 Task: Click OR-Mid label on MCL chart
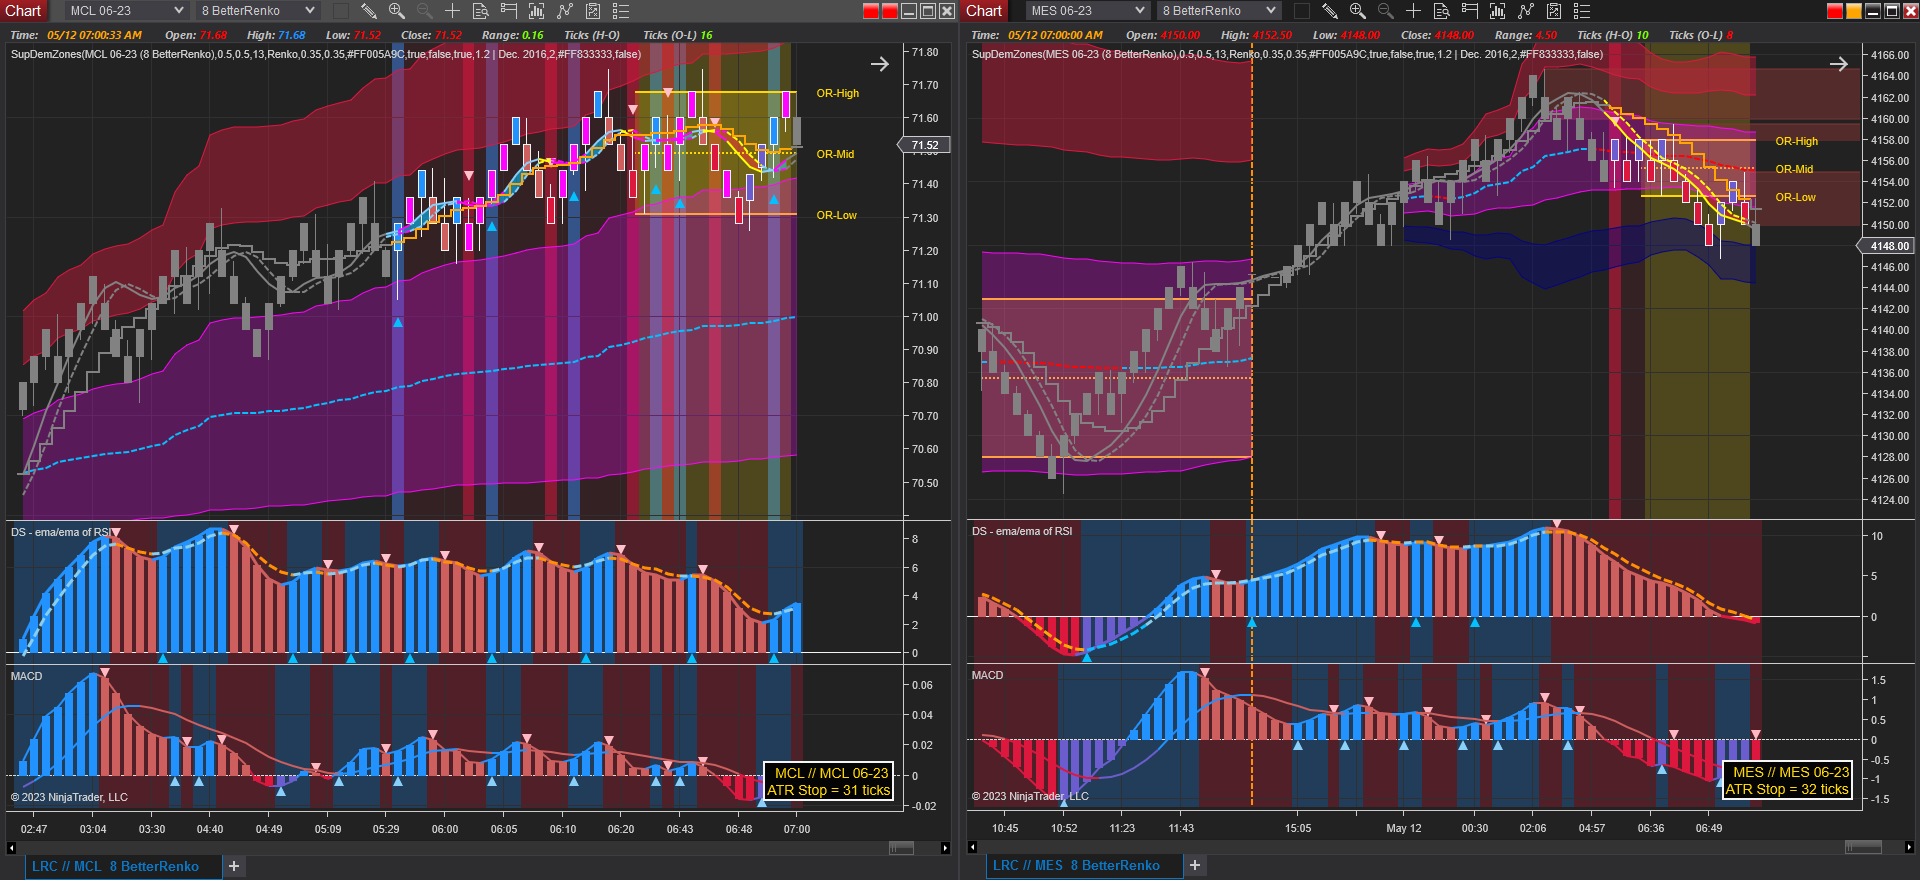click(836, 154)
